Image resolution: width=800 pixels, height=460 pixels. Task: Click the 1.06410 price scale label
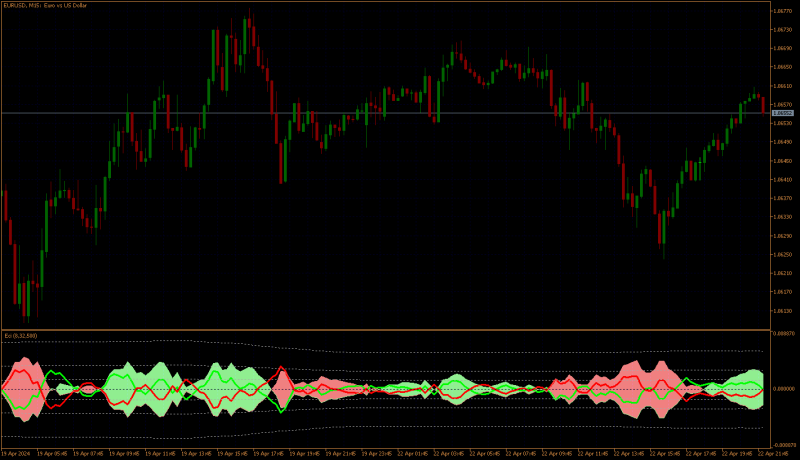click(x=783, y=180)
